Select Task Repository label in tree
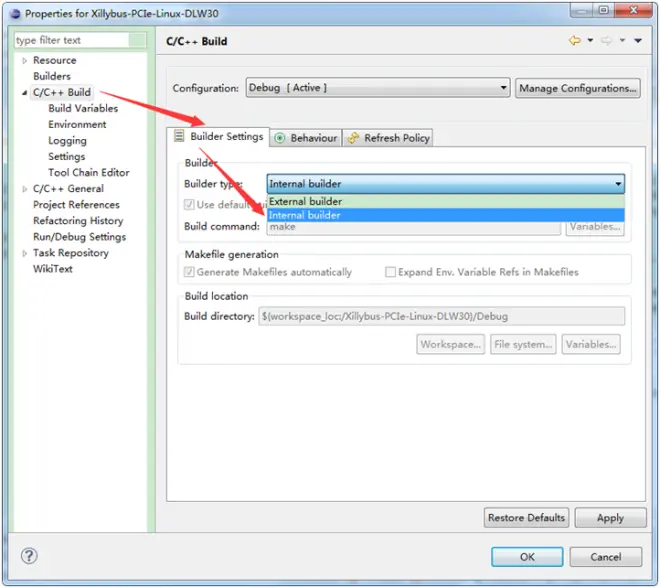The width and height of the screenshot is (660, 588). pos(71,253)
